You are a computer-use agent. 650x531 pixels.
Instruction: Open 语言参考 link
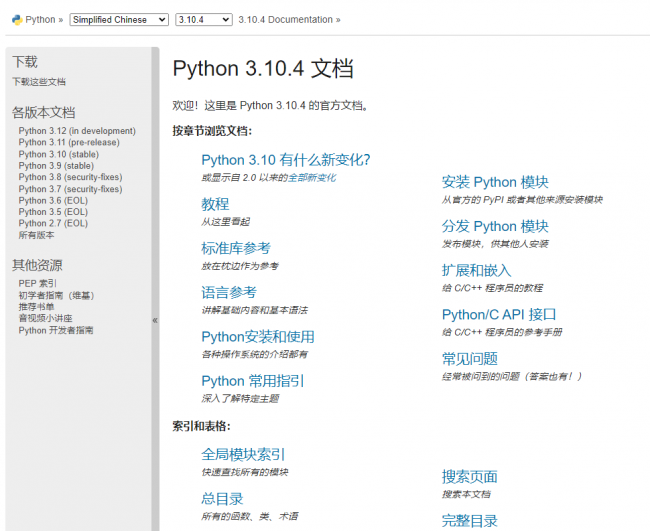229,293
